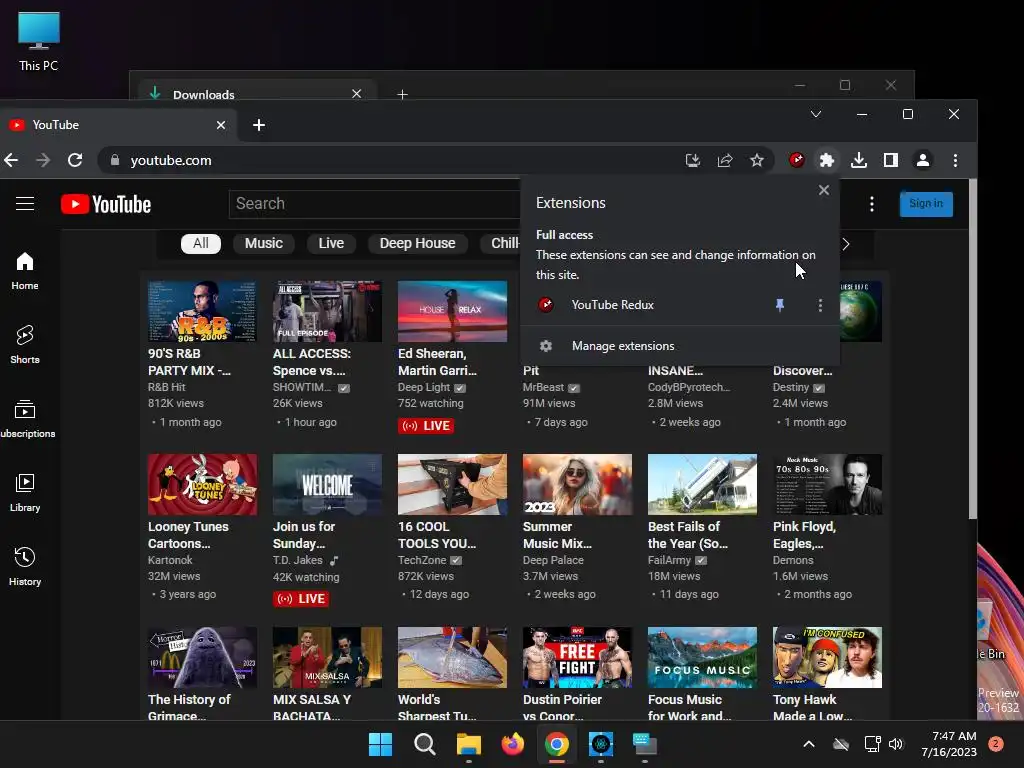Image resolution: width=1024 pixels, height=768 pixels.
Task: Select the Live filter chip
Action: 331,244
